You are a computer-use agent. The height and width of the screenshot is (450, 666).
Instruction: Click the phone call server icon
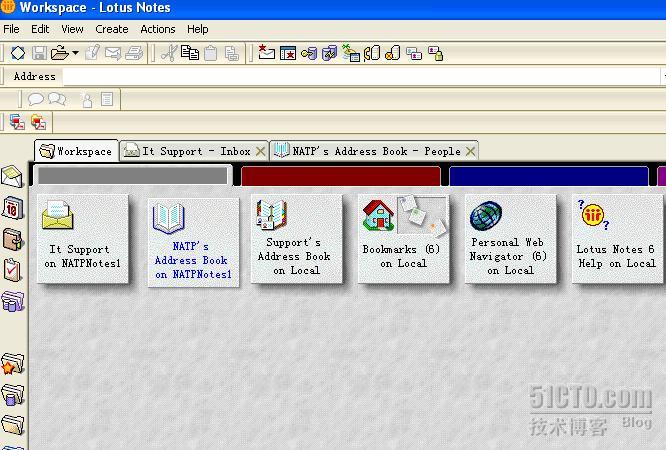[372, 53]
